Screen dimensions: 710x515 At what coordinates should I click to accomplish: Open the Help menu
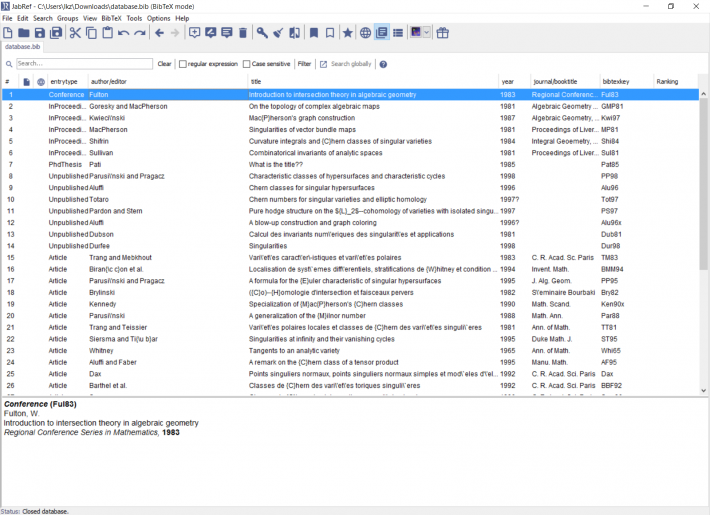coord(182,18)
